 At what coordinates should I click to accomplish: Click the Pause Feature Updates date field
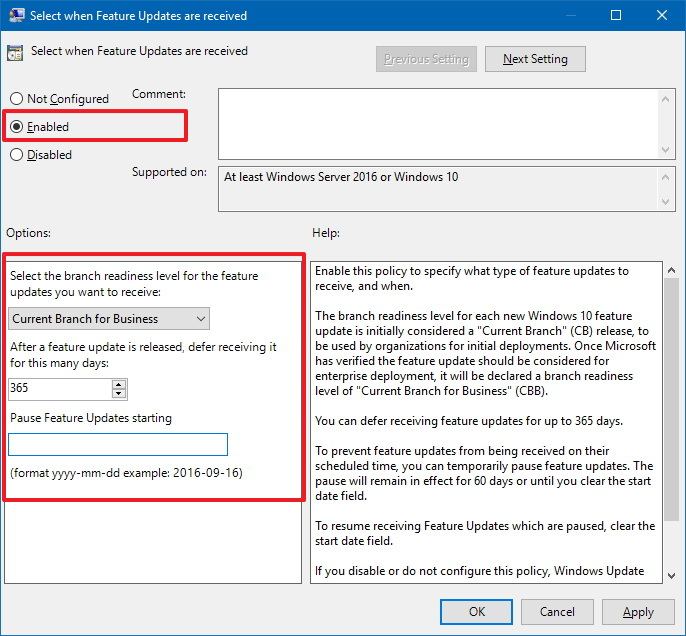point(118,444)
